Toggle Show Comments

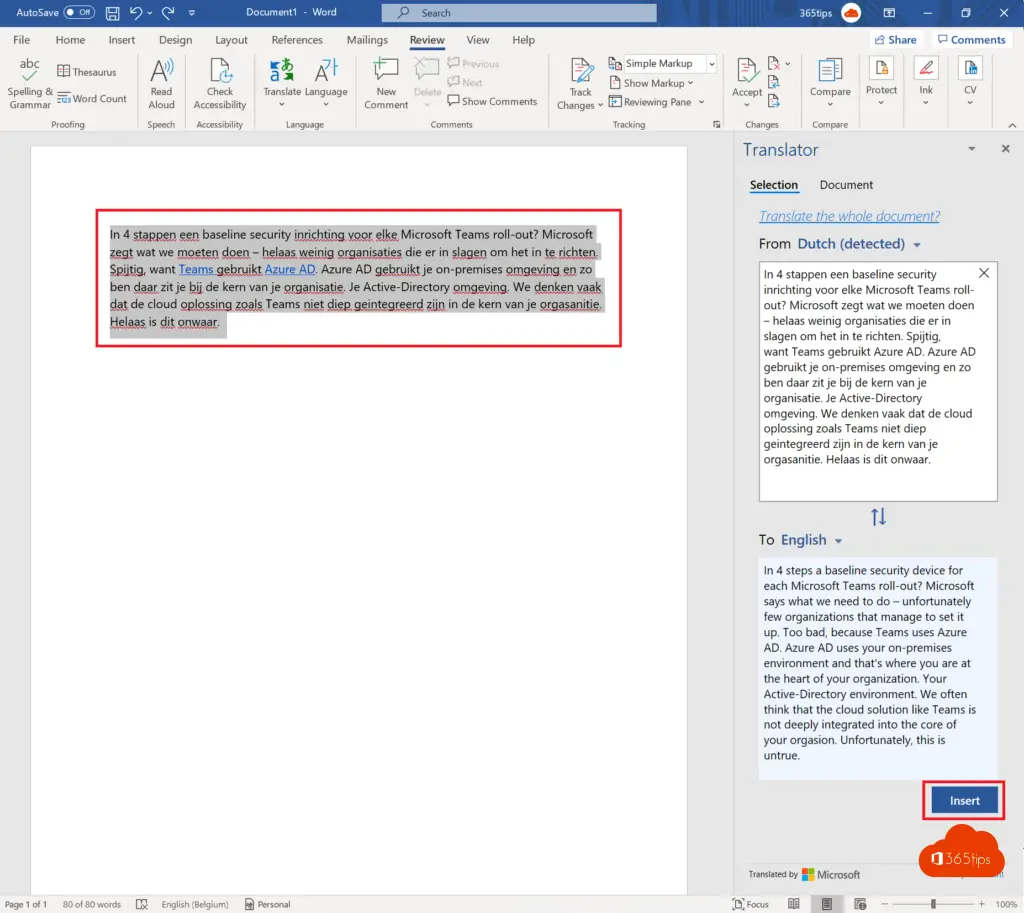(492, 101)
